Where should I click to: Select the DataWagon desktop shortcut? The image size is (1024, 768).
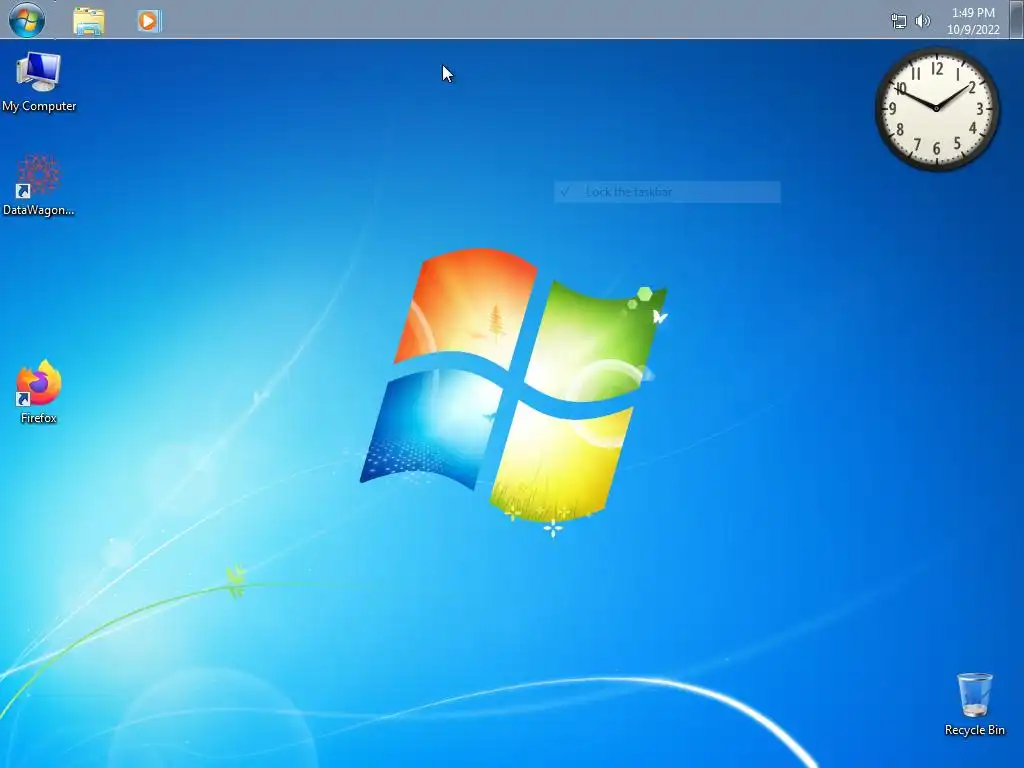pos(39,185)
